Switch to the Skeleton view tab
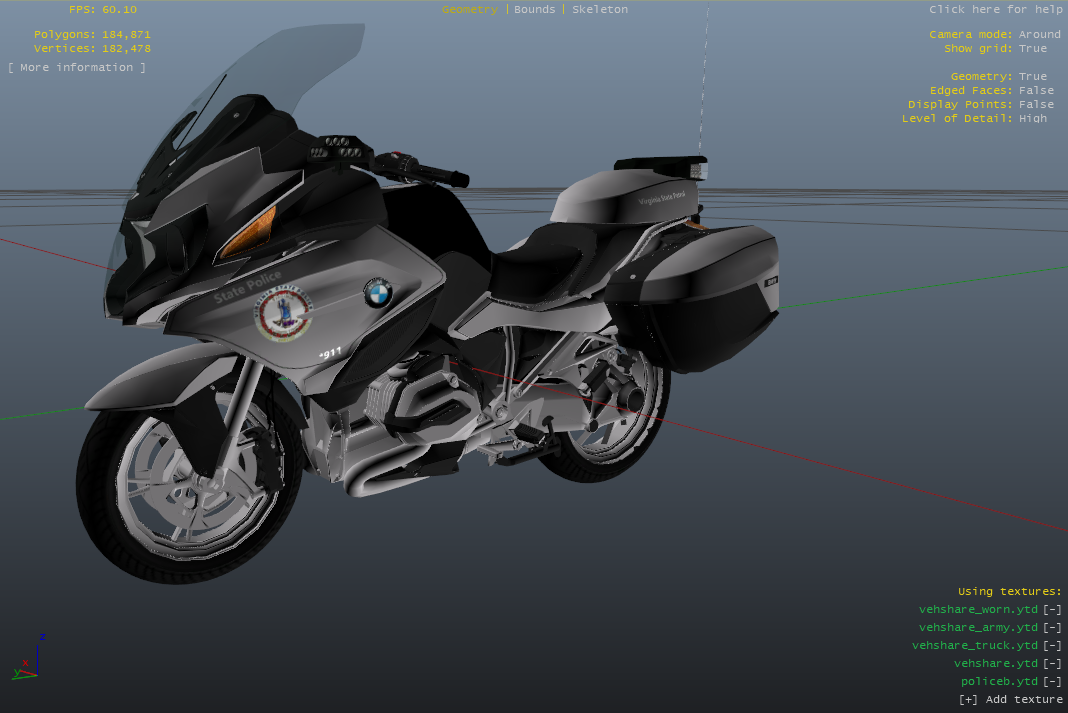1068x713 pixels. (x=600, y=10)
